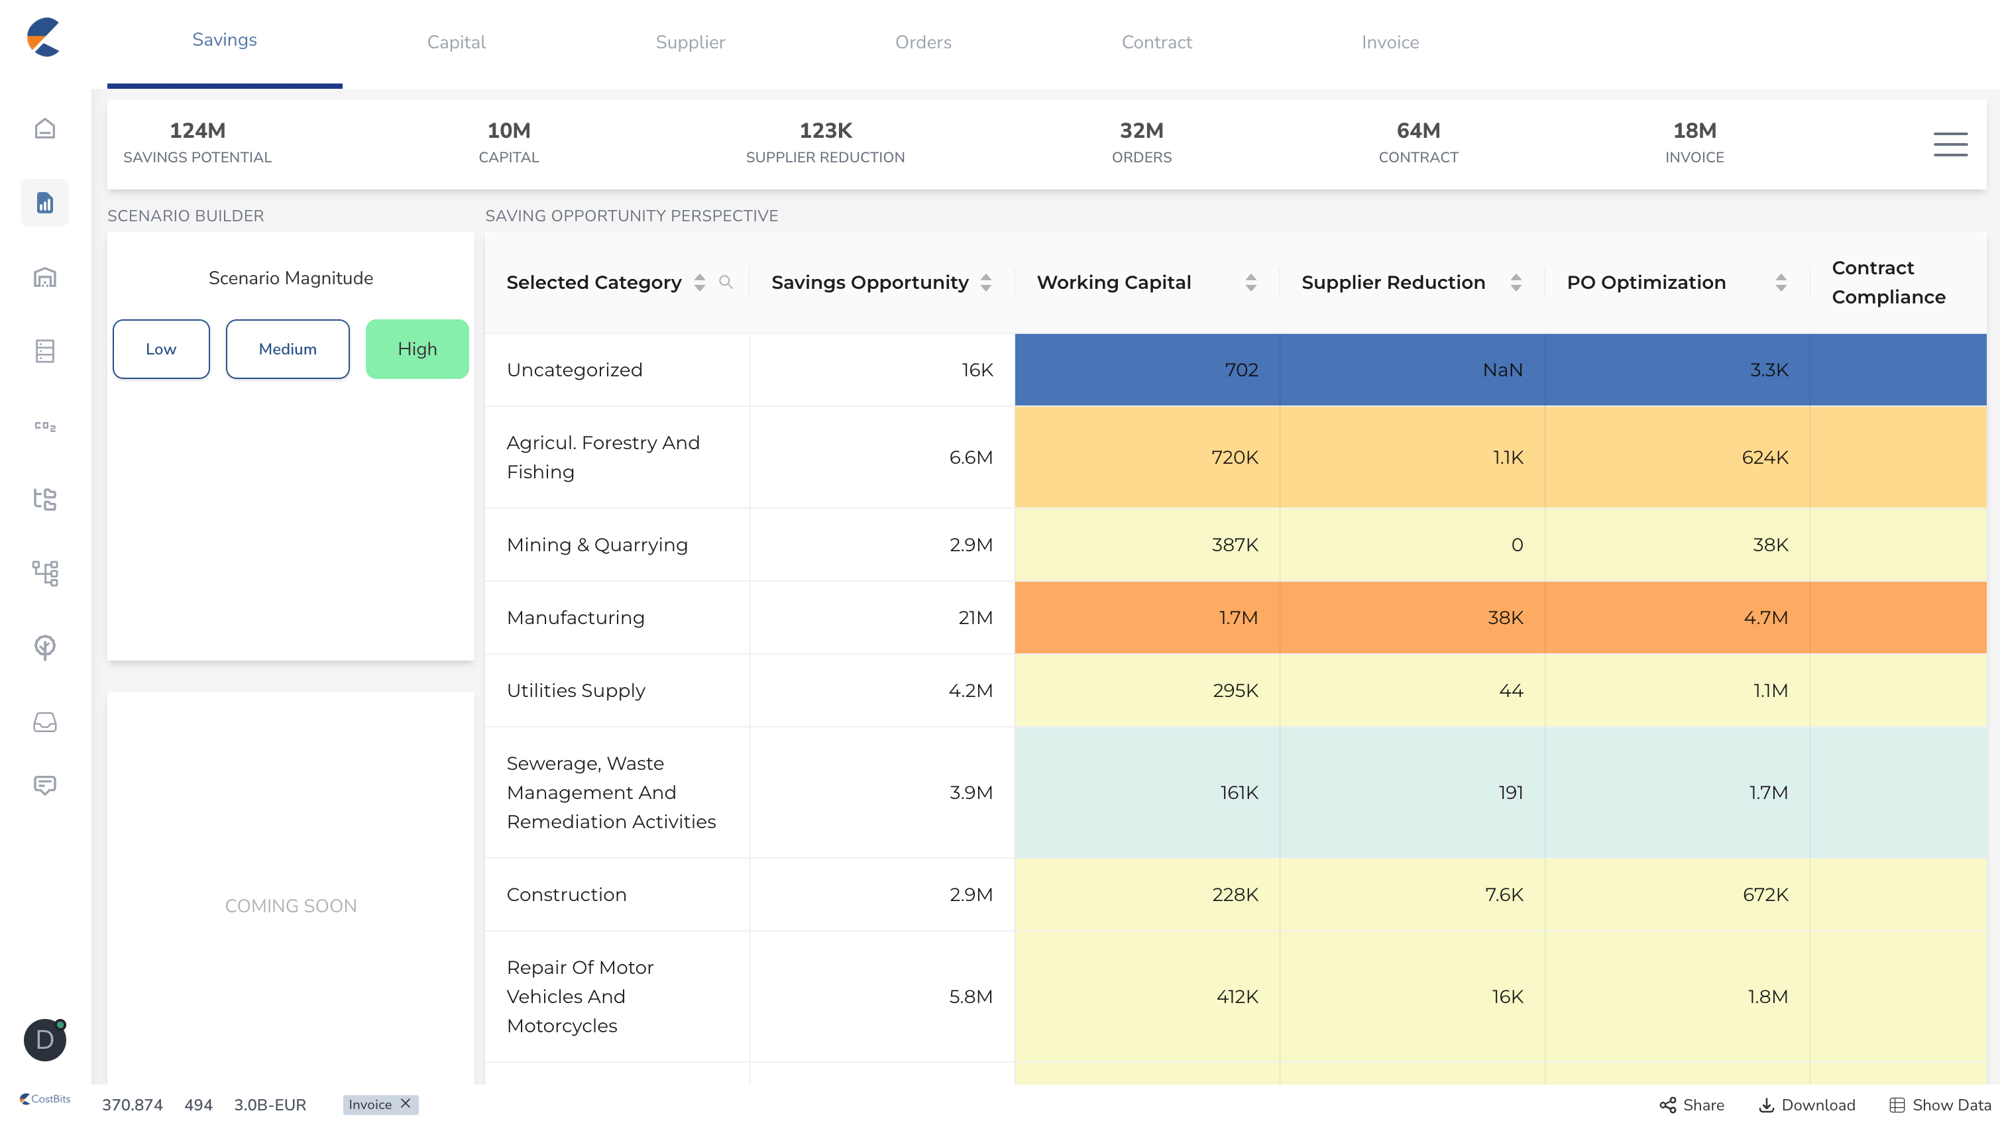Select the Manufacturing row
Viewport: 2000px width, 1121px height.
point(1236,618)
